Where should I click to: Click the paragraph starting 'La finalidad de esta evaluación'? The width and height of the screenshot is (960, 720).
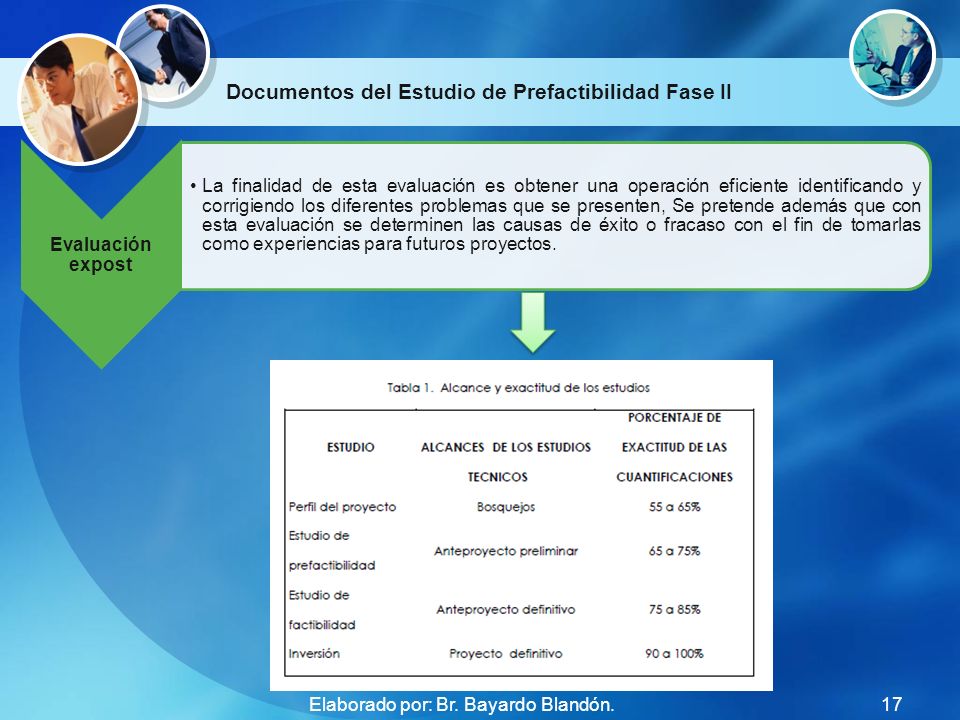click(561, 214)
